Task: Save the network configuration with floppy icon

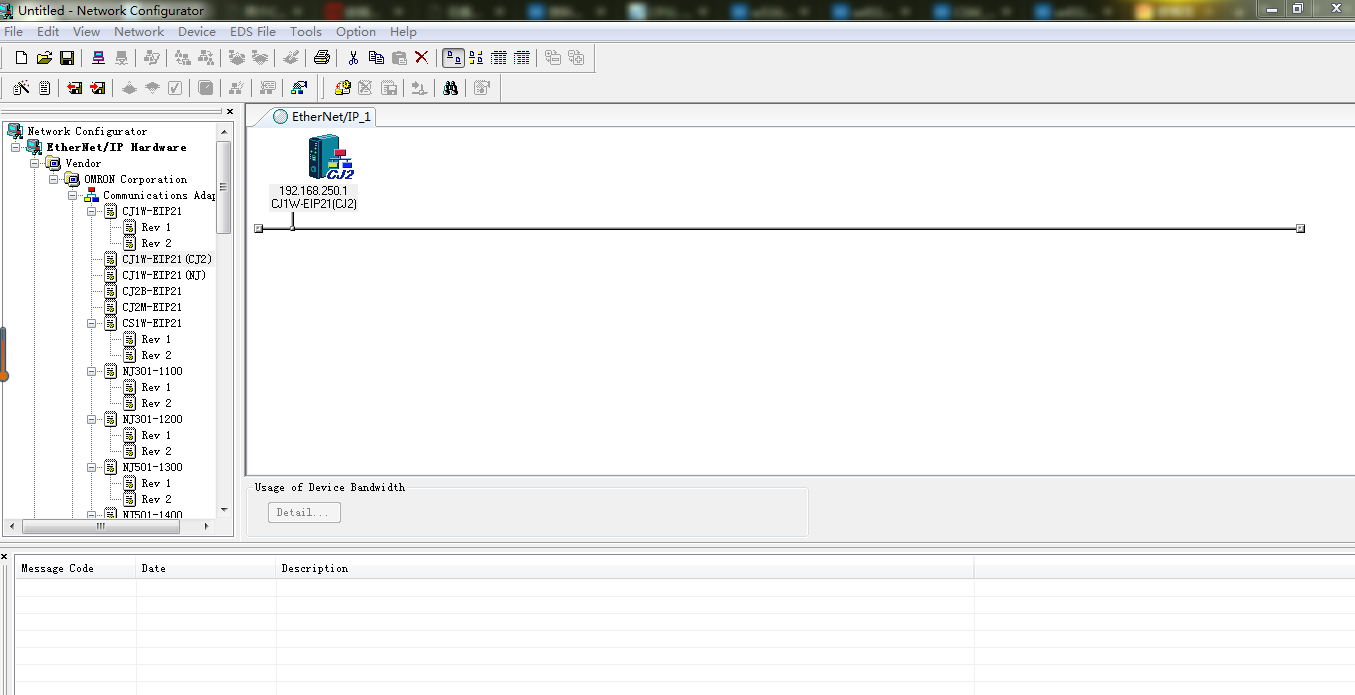Action: click(x=67, y=58)
